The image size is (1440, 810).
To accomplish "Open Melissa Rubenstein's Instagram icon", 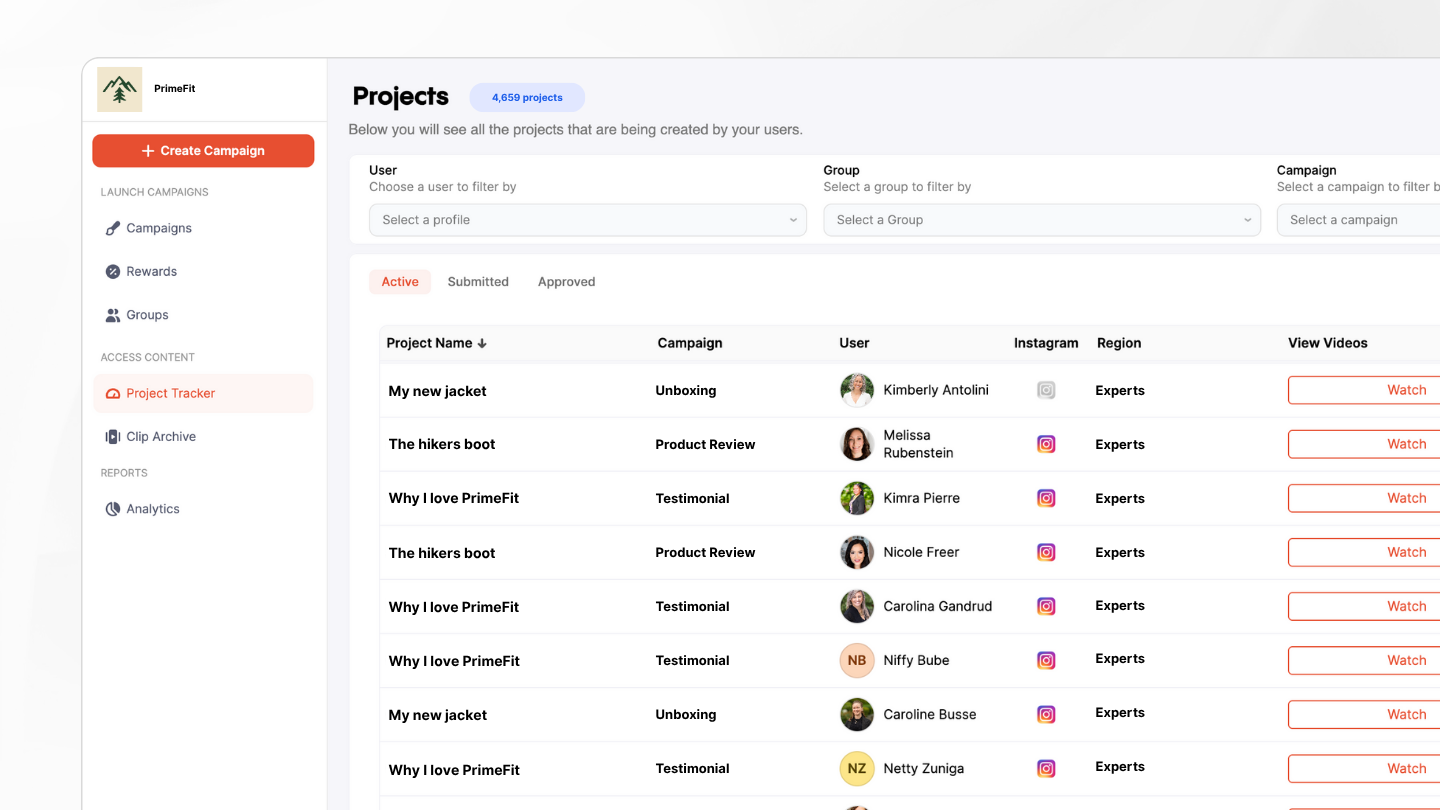I will point(1046,444).
